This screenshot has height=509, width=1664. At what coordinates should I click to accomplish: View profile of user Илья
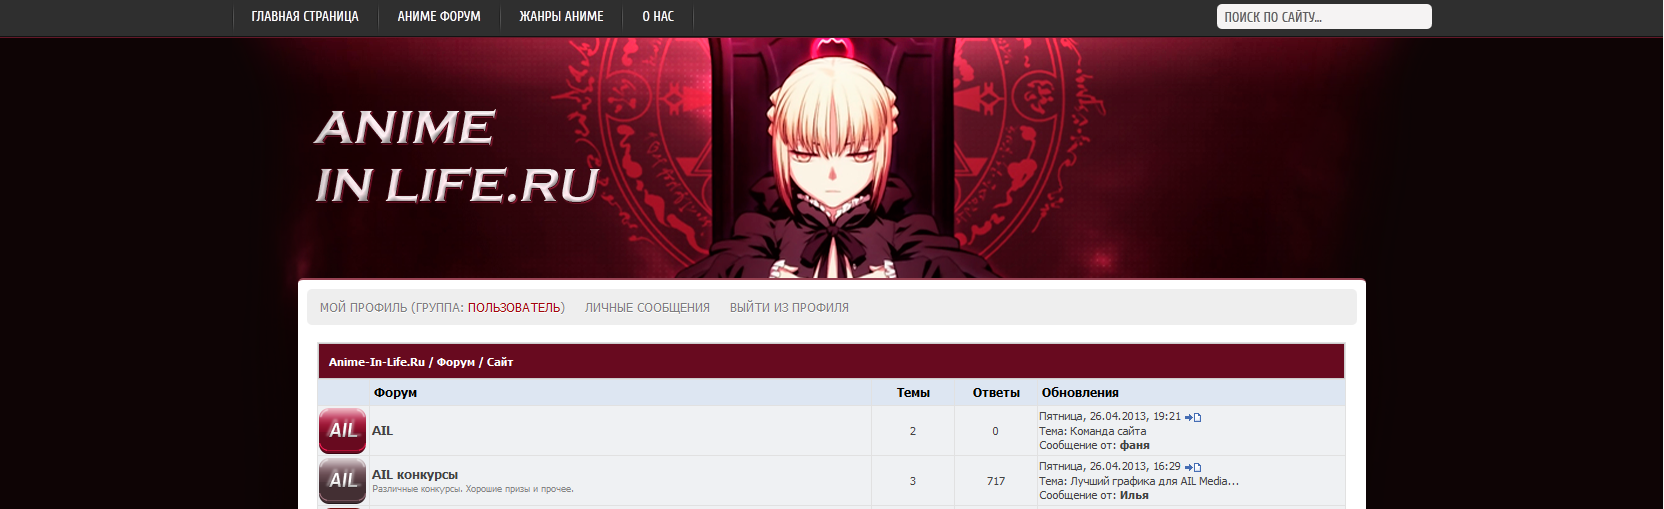pos(1134,495)
